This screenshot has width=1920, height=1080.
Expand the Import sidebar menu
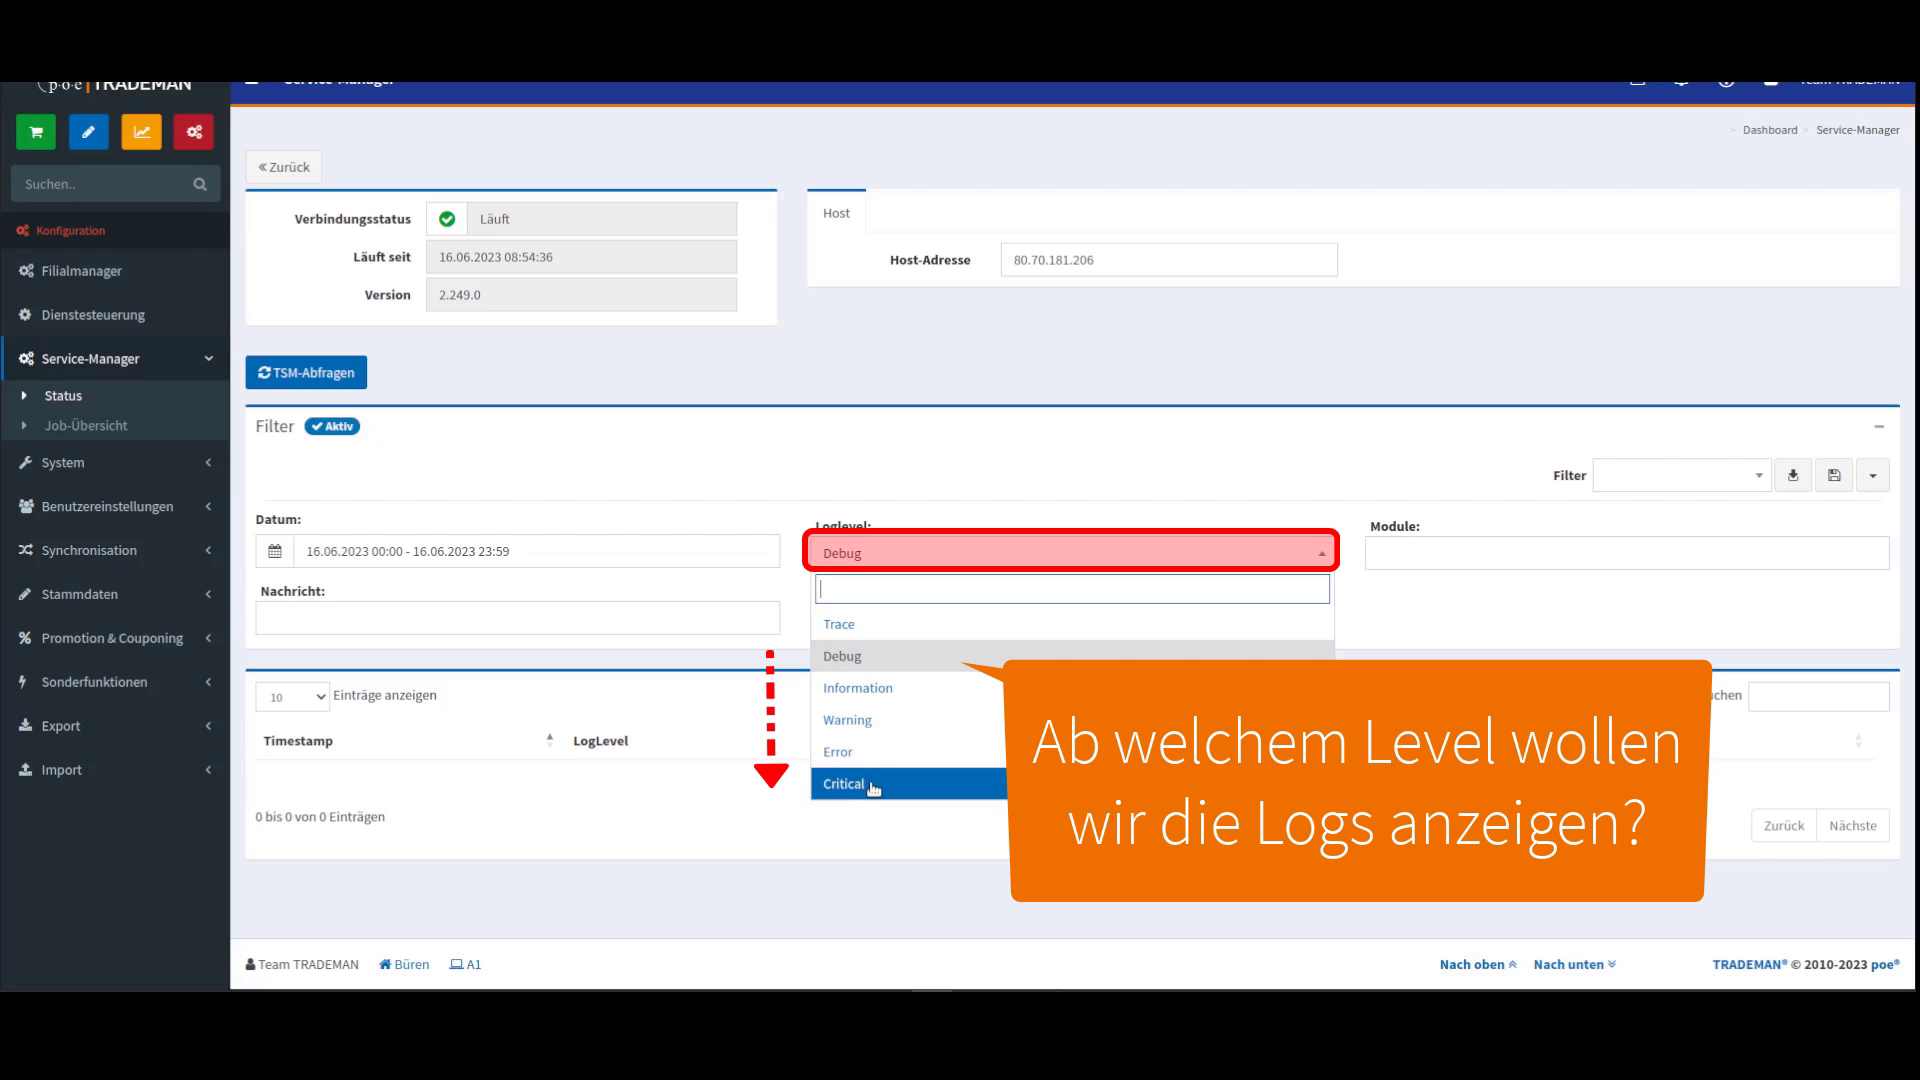115,770
